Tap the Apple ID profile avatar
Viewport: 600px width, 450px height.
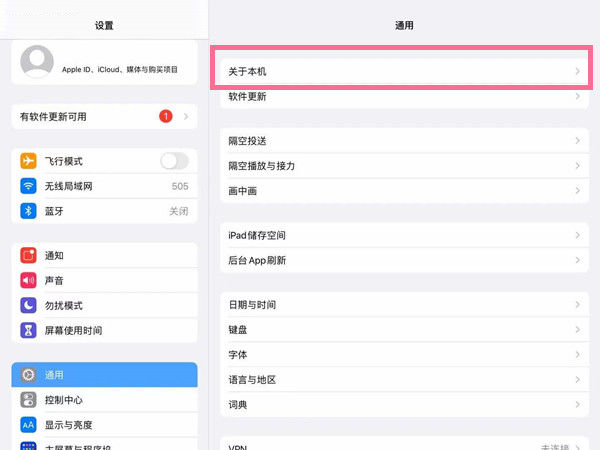click(37, 62)
